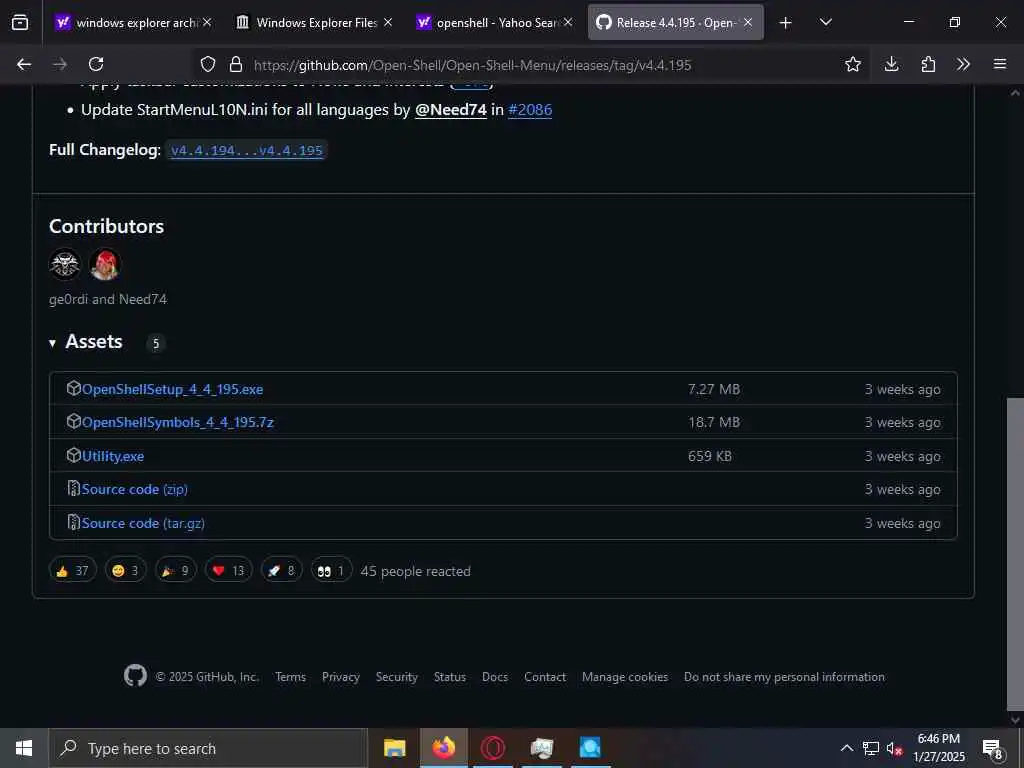Open @Need74 user profile link
This screenshot has height=768, width=1024.
pyautogui.click(x=451, y=110)
